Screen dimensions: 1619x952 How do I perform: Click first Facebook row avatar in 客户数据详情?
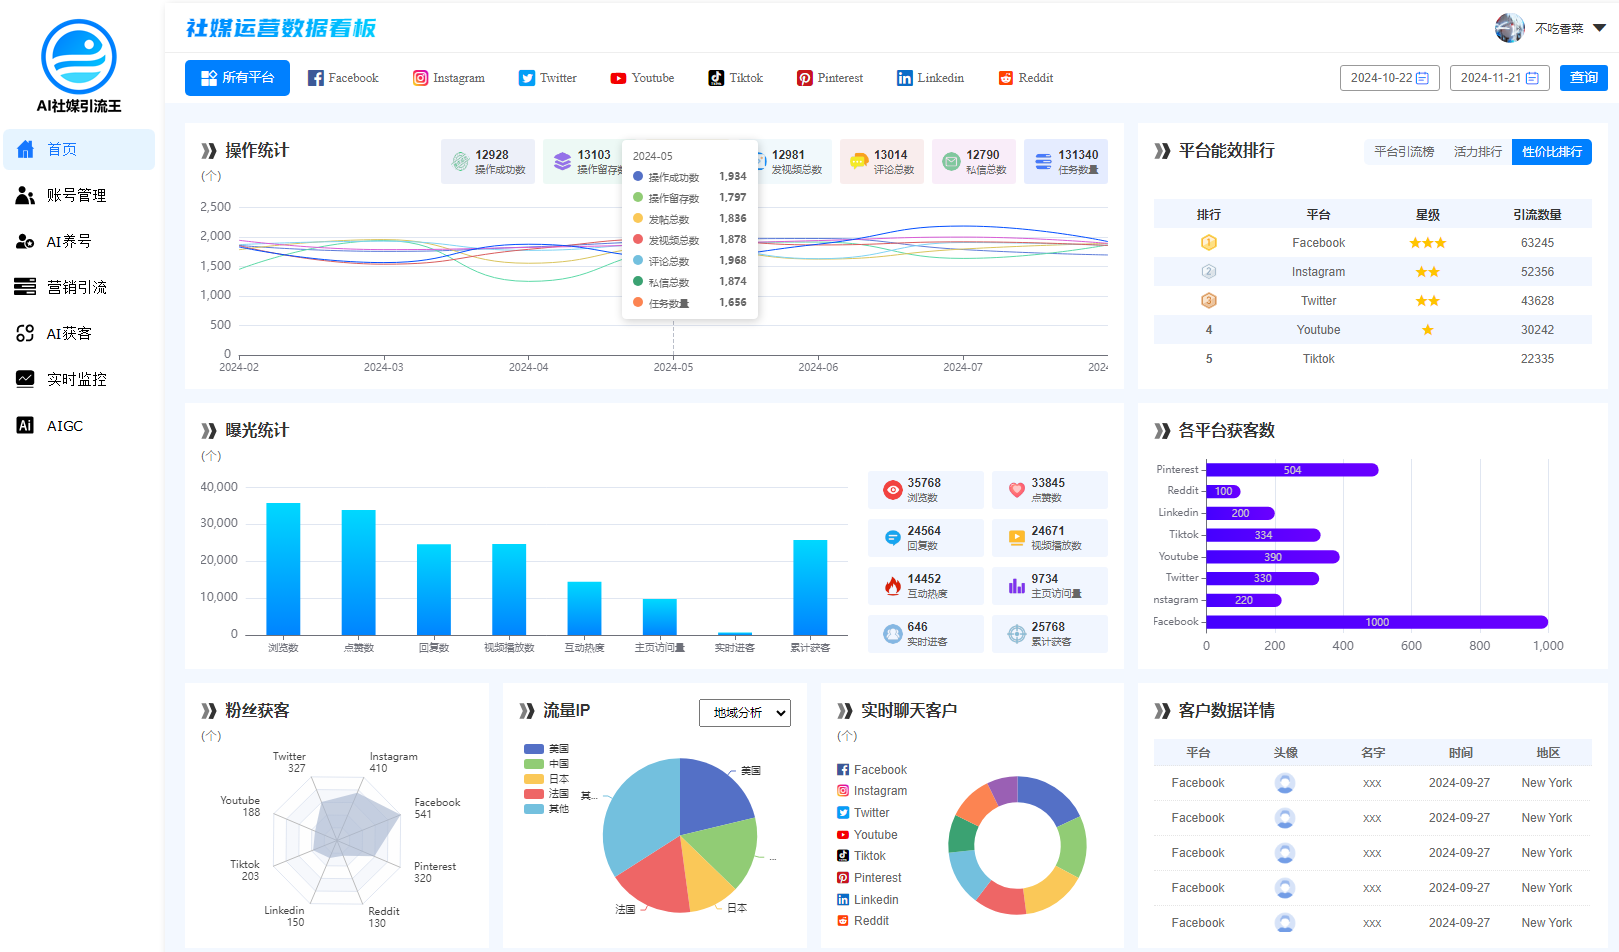click(x=1285, y=783)
